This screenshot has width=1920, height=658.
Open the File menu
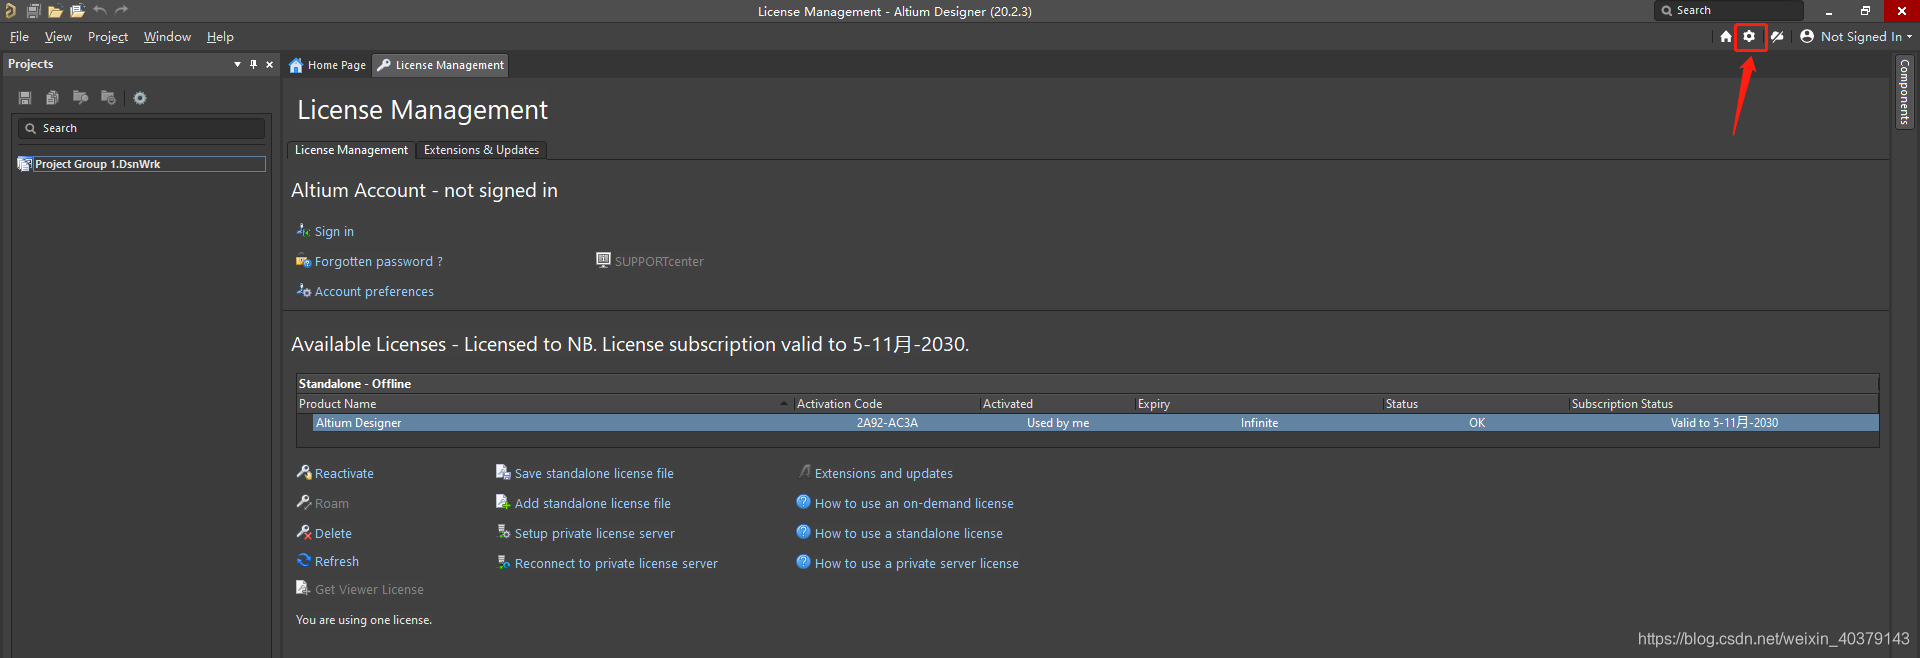point(19,37)
